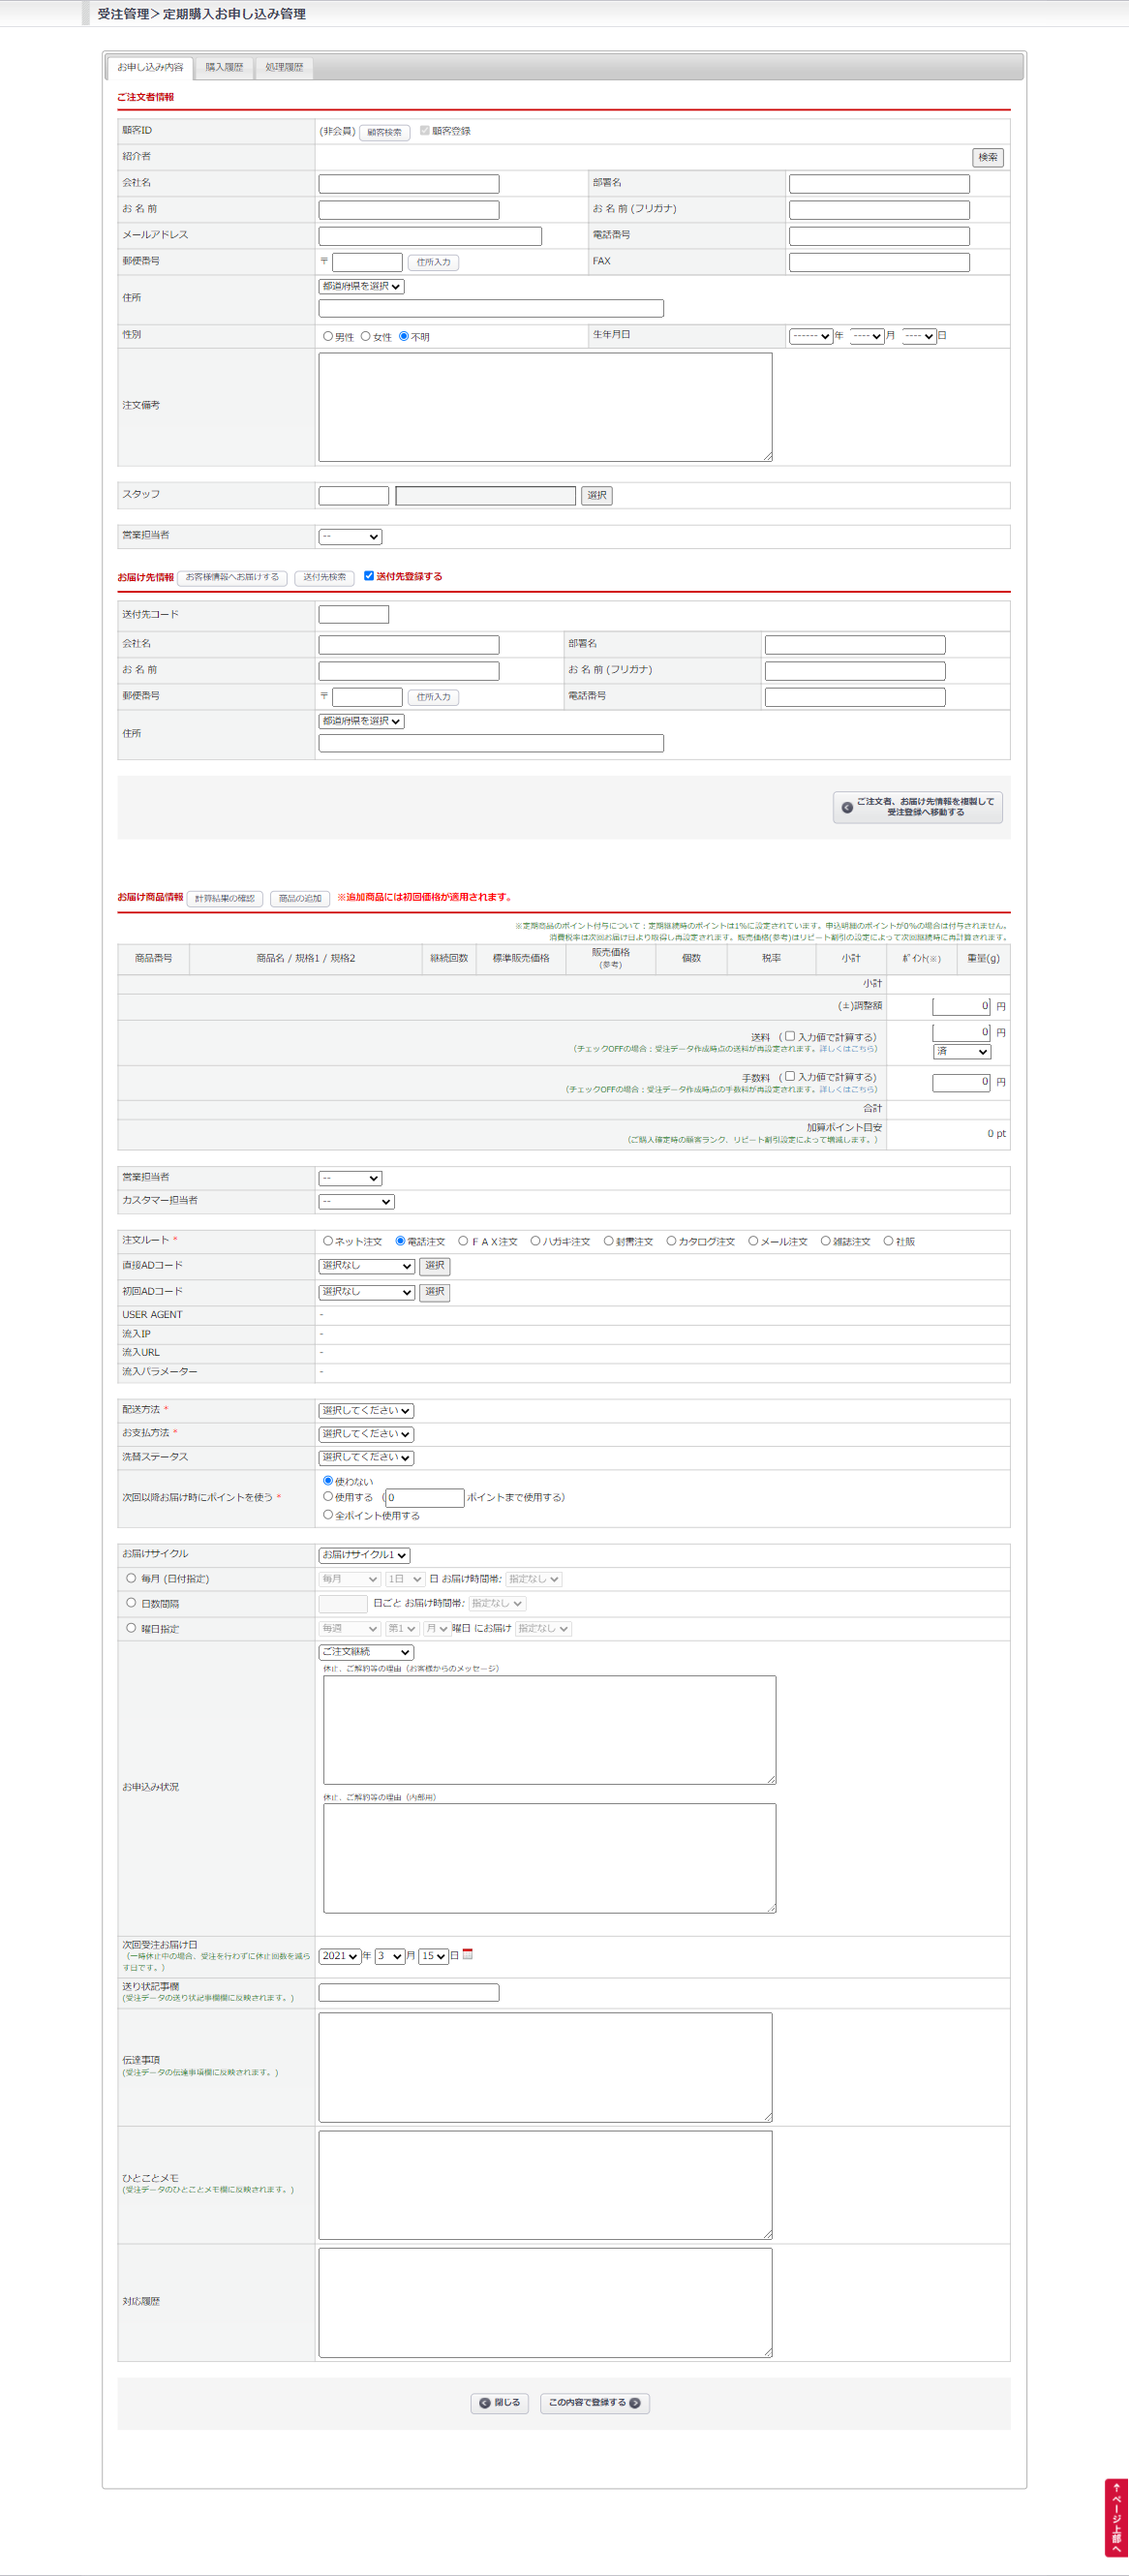Viewport: 1129px width, 2576px height.
Task: Select 日数間隔 cycle radio
Action: (x=131, y=1603)
